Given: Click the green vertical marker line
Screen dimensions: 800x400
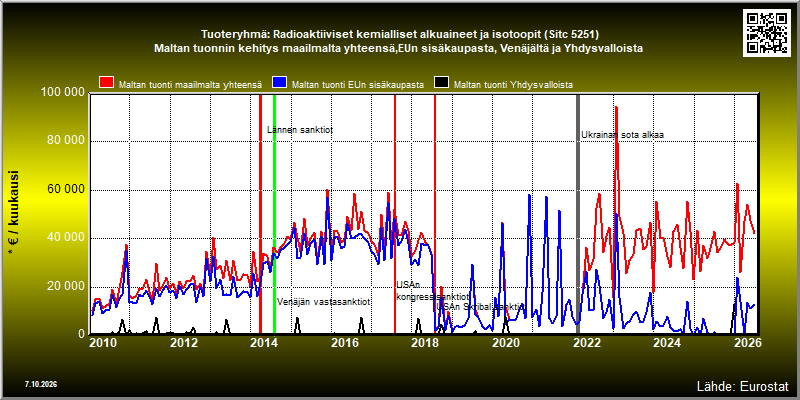Looking at the screenshot, I should pyautogui.click(x=274, y=214).
